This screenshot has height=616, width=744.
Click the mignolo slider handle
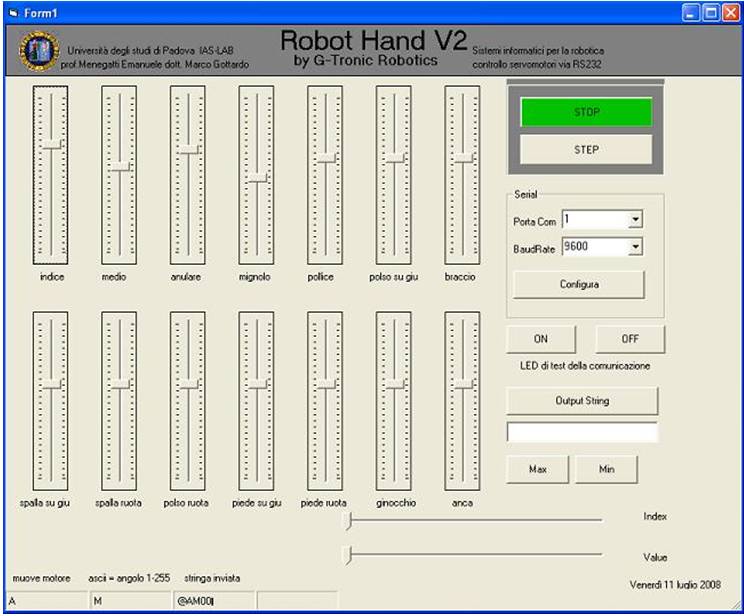click(x=256, y=177)
